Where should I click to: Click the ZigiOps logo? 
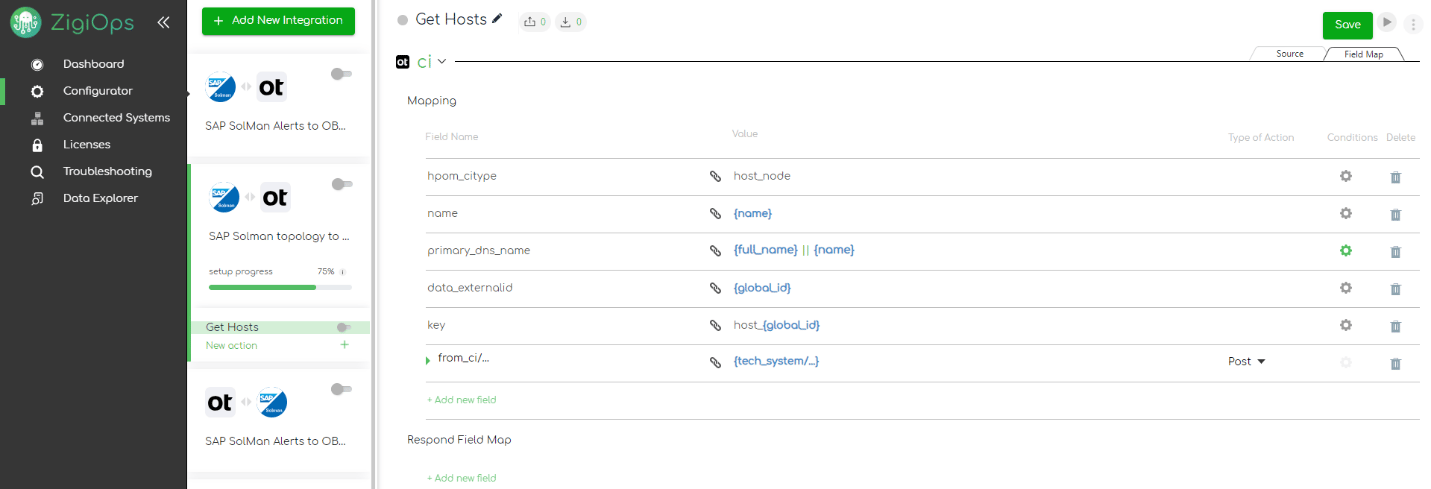[x=74, y=22]
